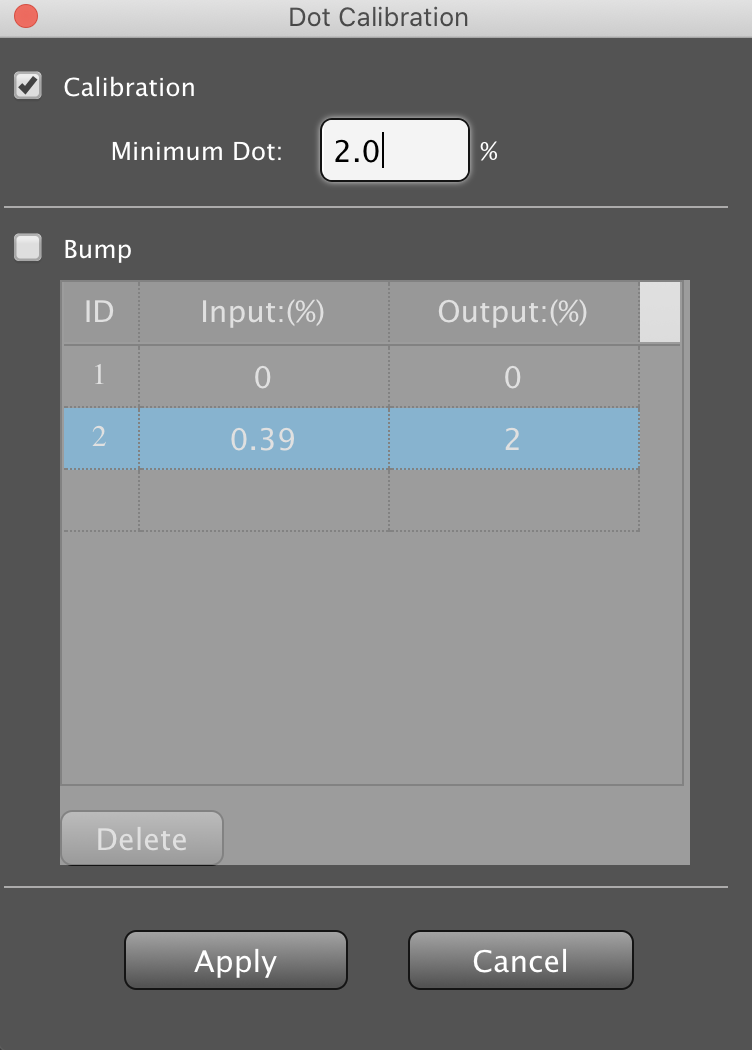
Task: Click the light corner box beside Output header
Action: click(660, 312)
